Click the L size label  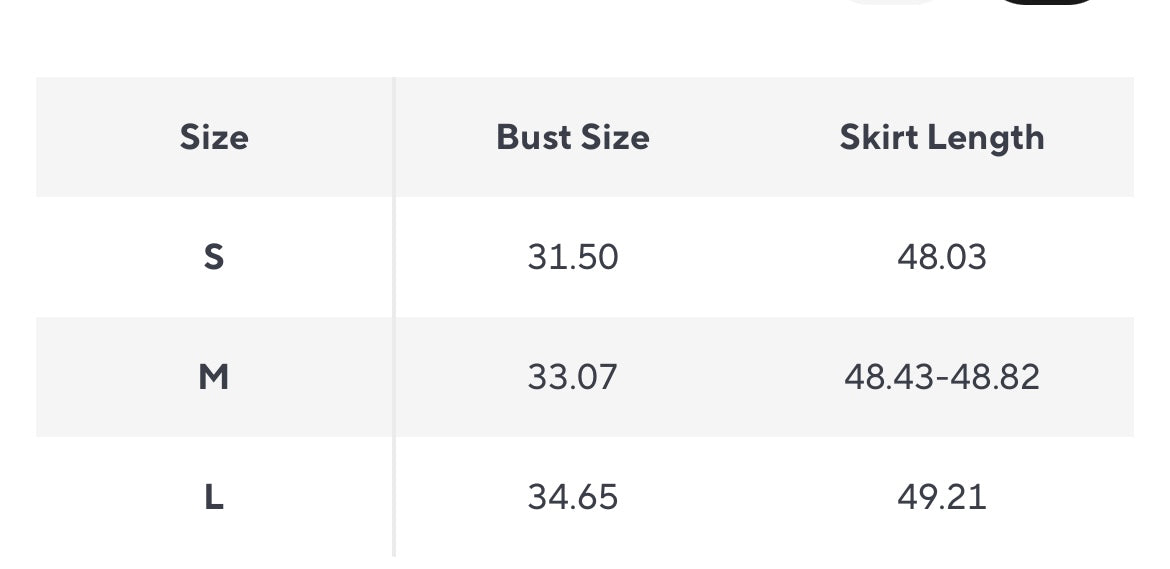point(214,497)
